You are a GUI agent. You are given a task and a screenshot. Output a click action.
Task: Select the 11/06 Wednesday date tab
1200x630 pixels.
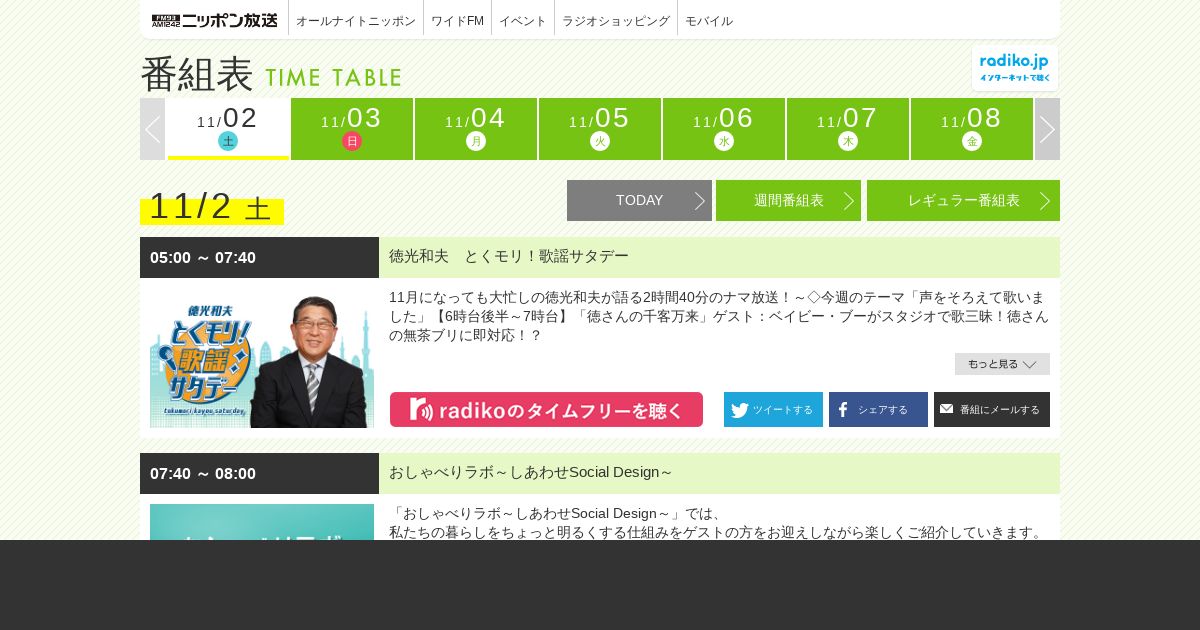pyautogui.click(x=724, y=129)
